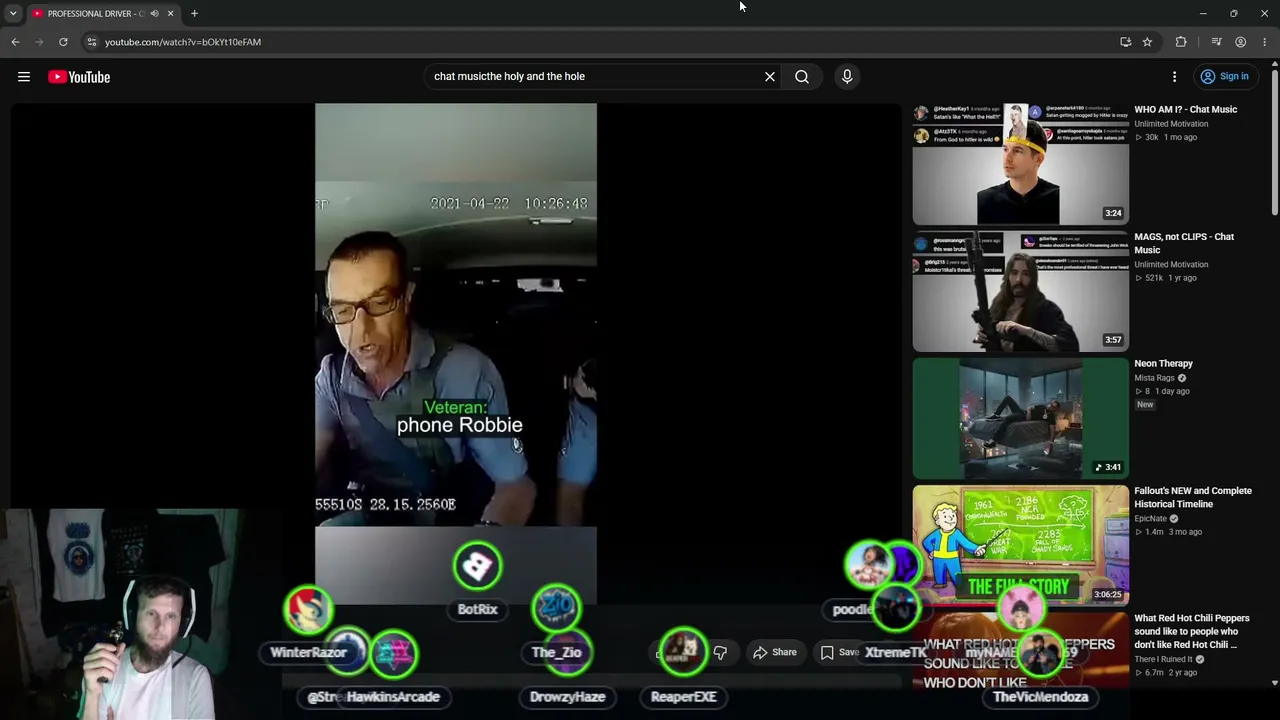1280x720 pixels.
Task: Open the MAGS, not CLIPS video thumbnail
Action: 1020,291
